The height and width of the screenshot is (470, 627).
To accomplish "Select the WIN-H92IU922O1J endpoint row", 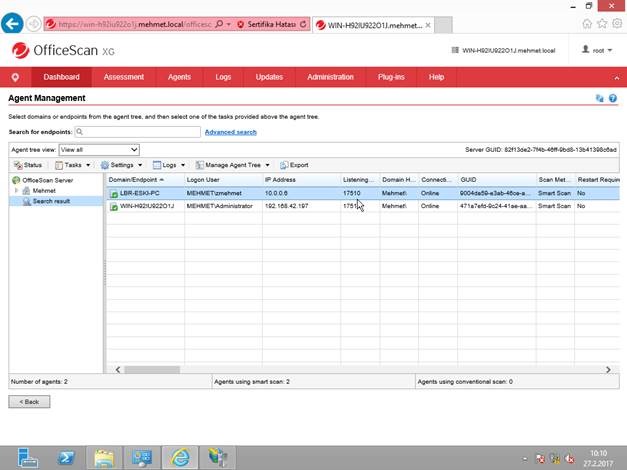I will [363, 206].
